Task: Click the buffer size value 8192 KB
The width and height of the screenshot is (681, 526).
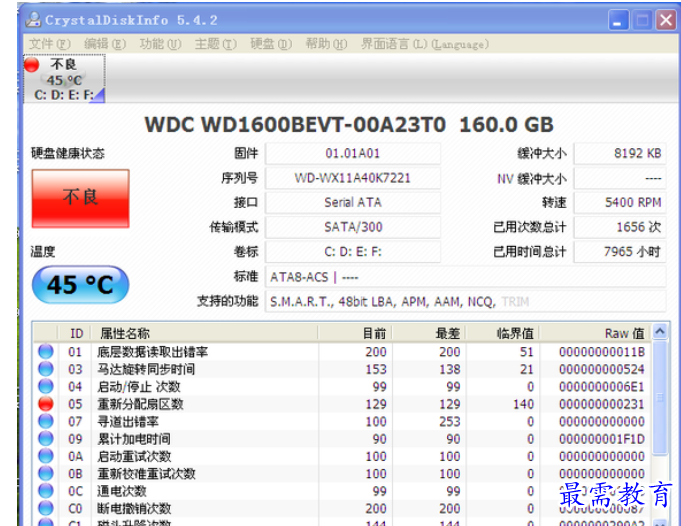Action: [x=620, y=153]
